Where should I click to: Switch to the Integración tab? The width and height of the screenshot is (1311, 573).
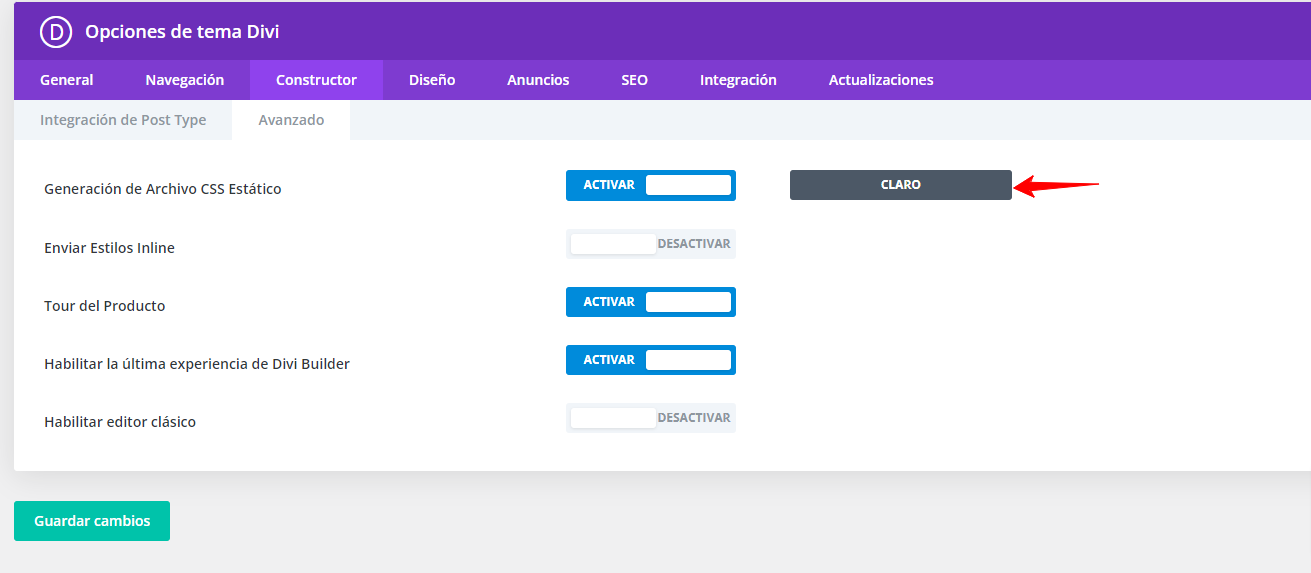(738, 80)
